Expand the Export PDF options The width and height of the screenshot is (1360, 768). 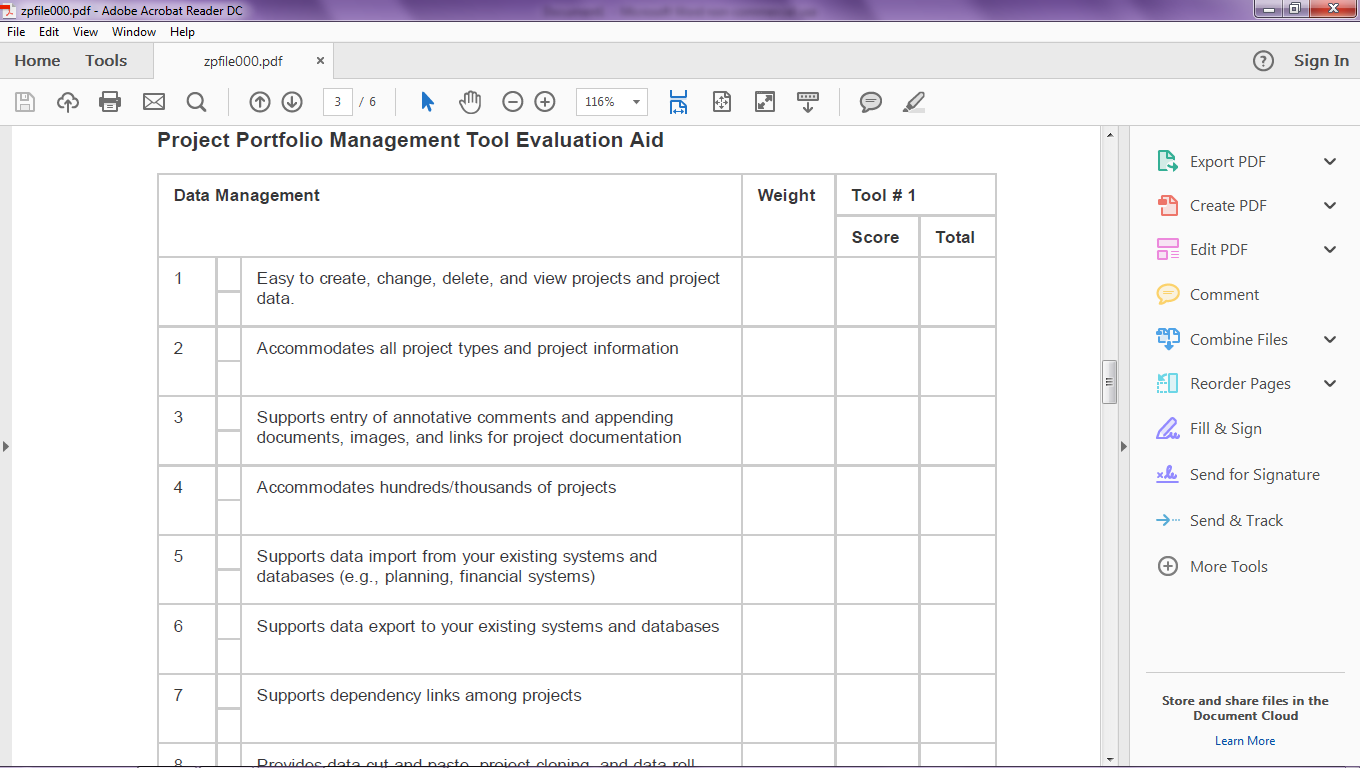(1330, 161)
